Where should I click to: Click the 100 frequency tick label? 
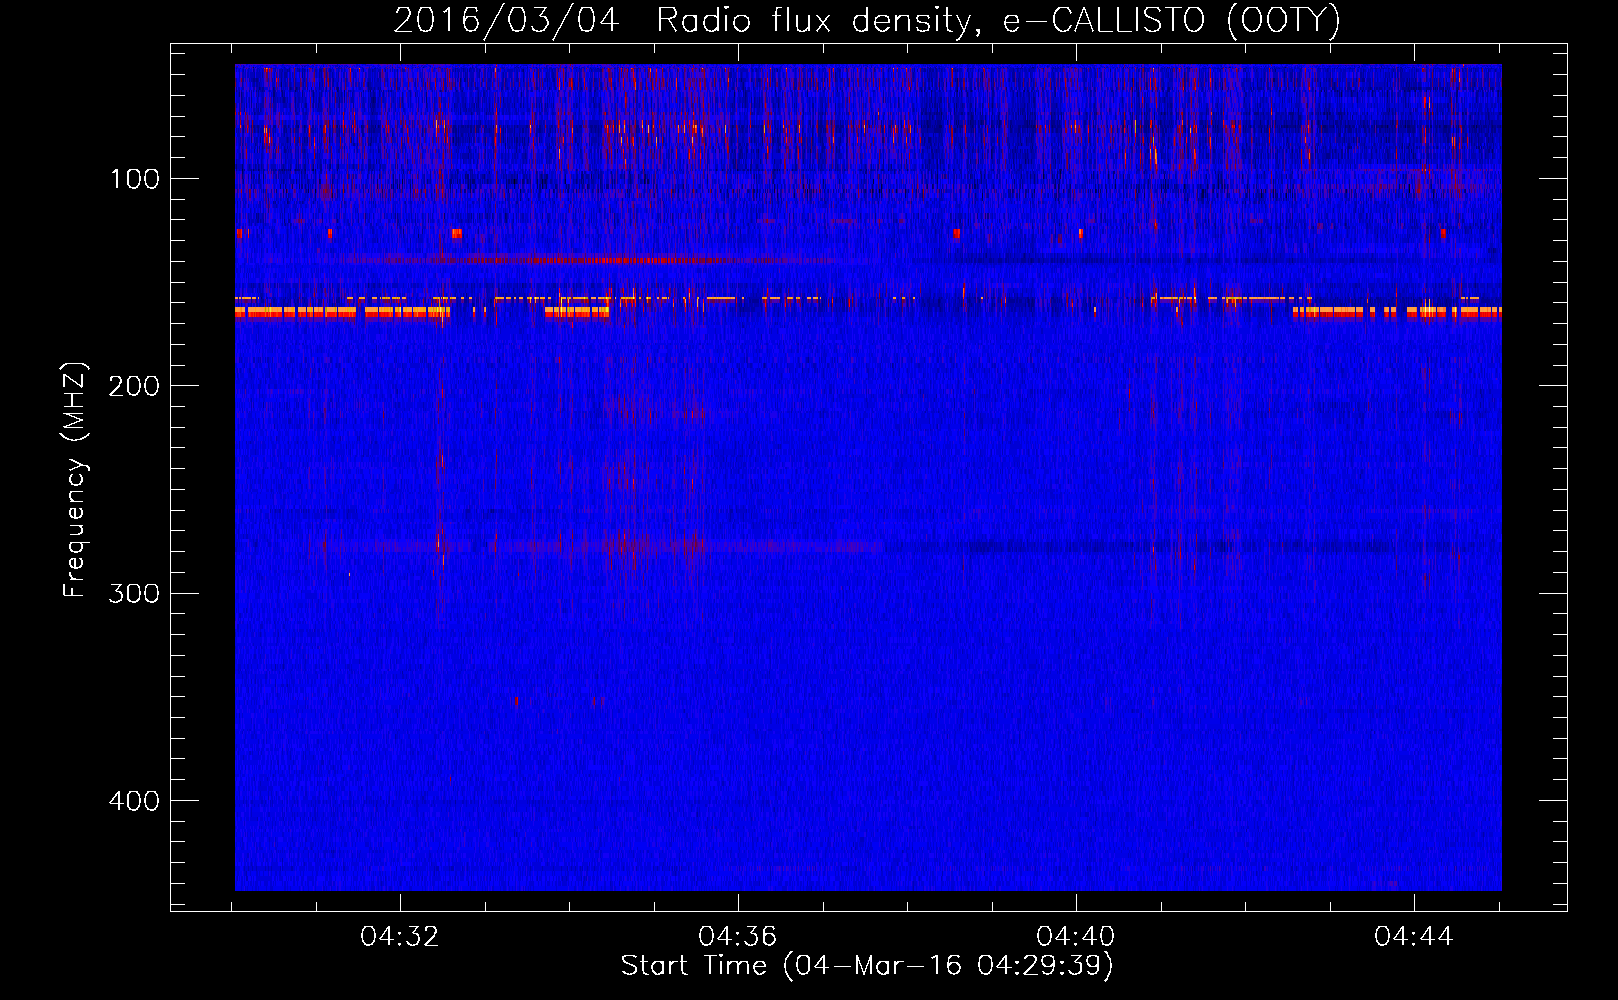point(135,180)
